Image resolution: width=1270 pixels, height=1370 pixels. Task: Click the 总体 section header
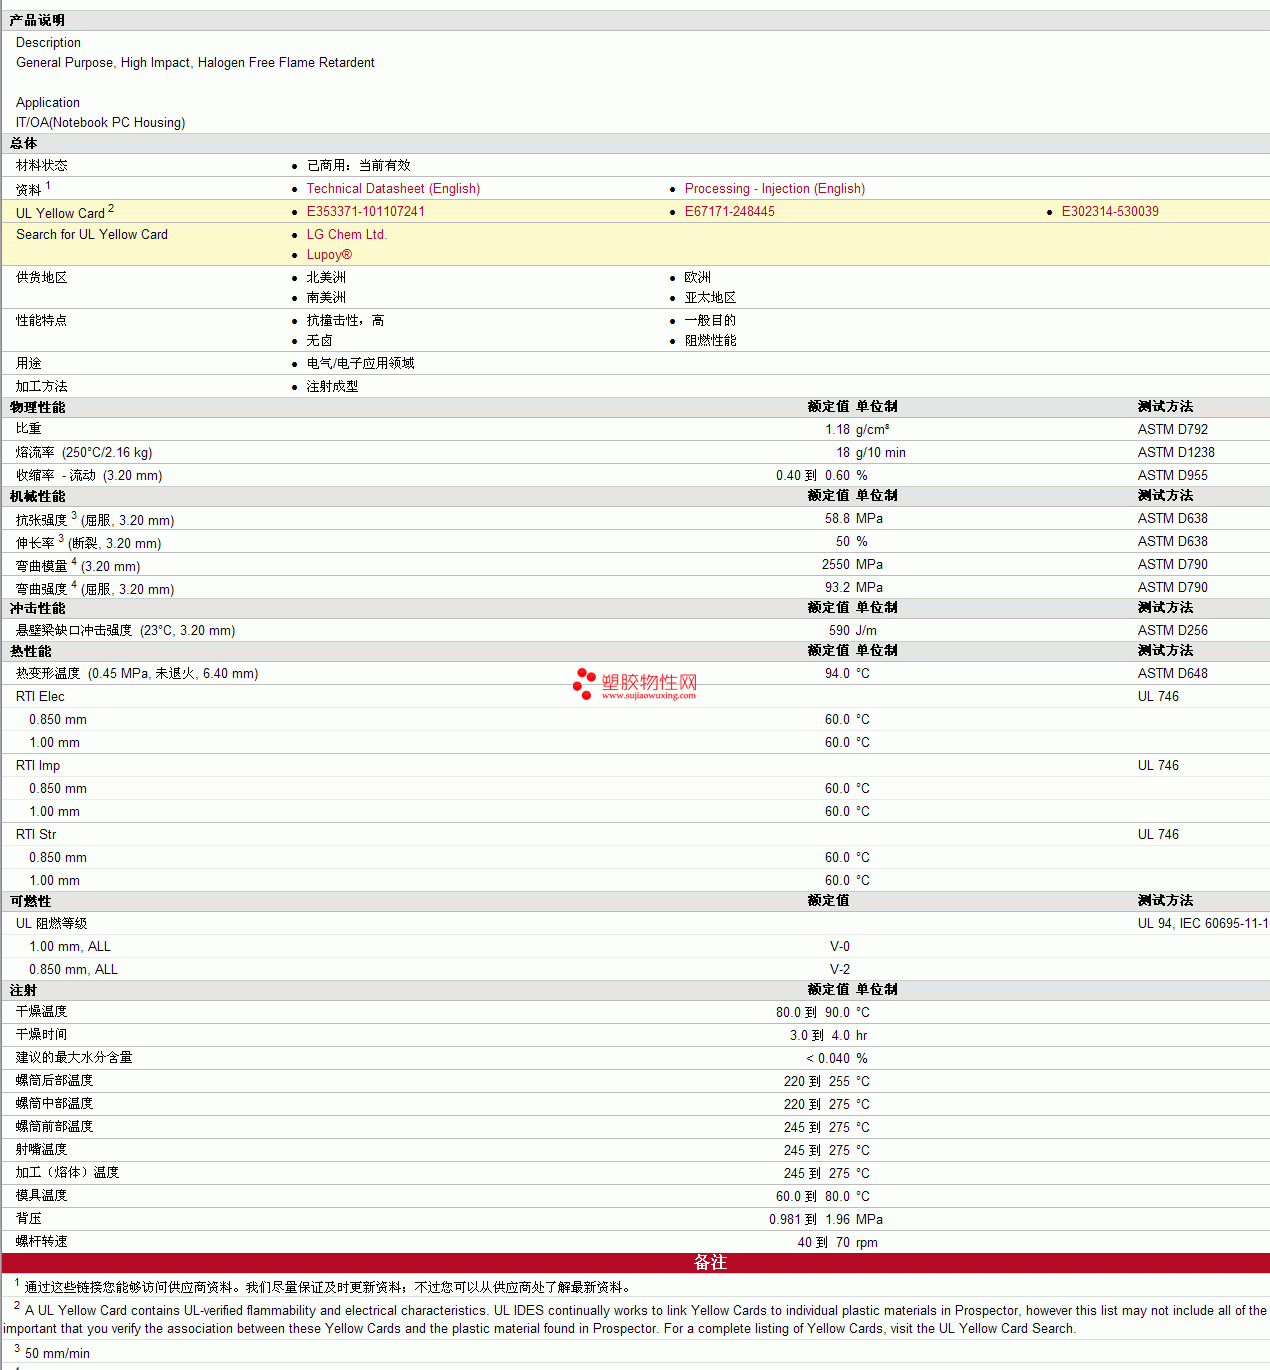coord(23,144)
